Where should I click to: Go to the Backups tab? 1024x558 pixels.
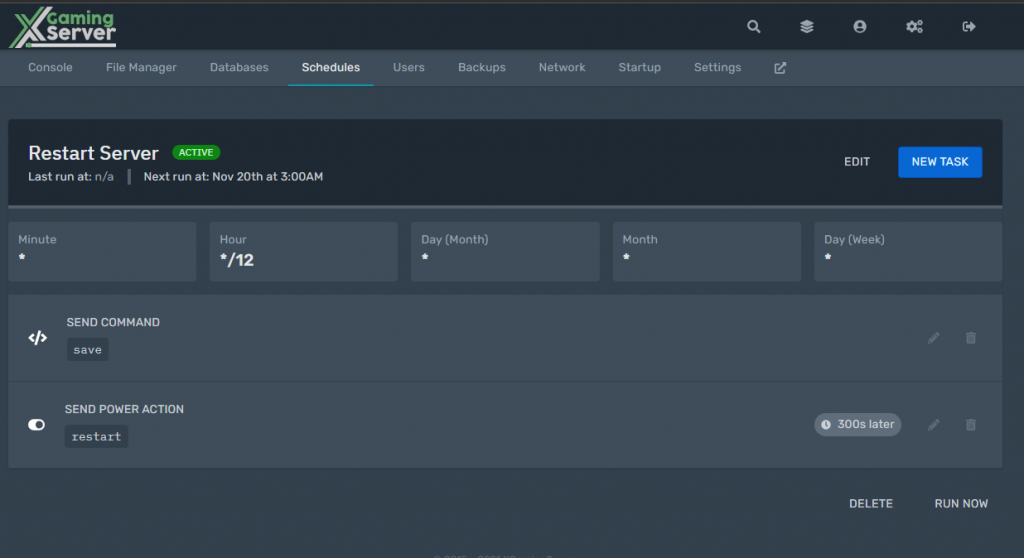coord(482,67)
